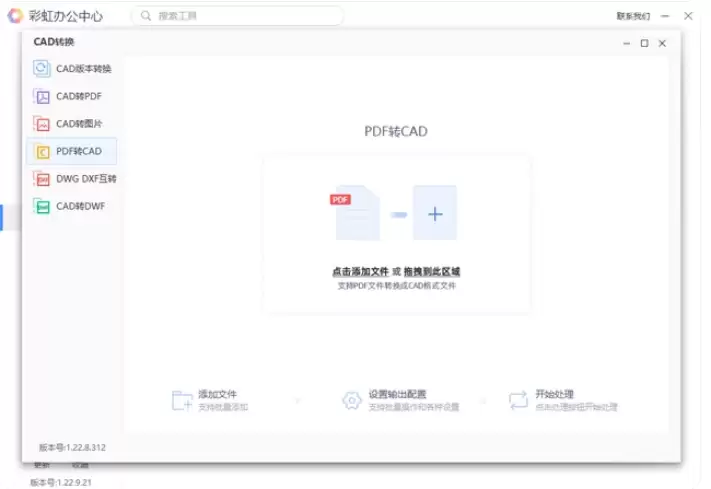
Task: Open 联系我们 in the top bar
Action: [633, 16]
